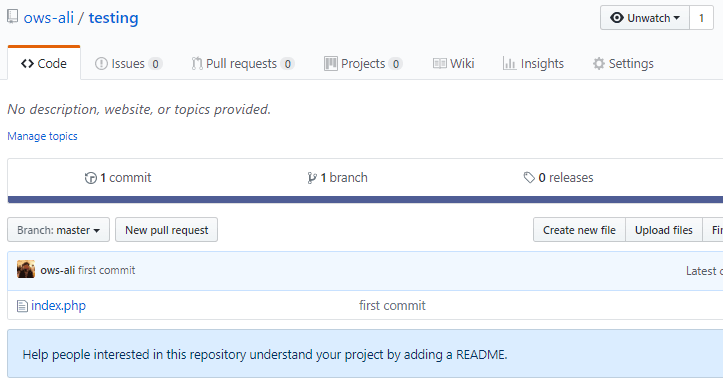Click the README help message text
The width and height of the screenshot is (723, 384).
pos(265,354)
